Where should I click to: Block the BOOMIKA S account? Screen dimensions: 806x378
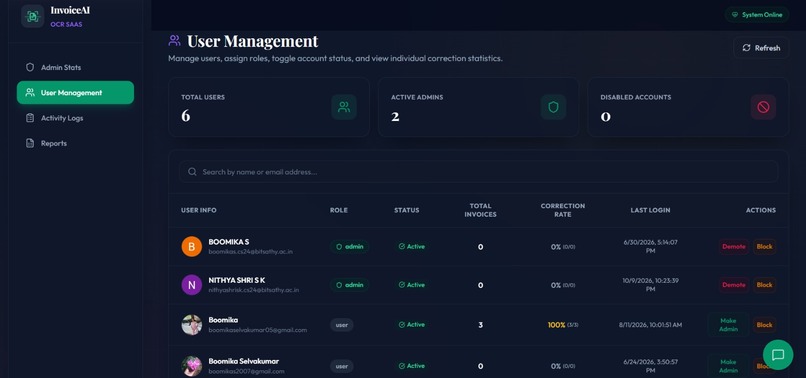point(764,246)
